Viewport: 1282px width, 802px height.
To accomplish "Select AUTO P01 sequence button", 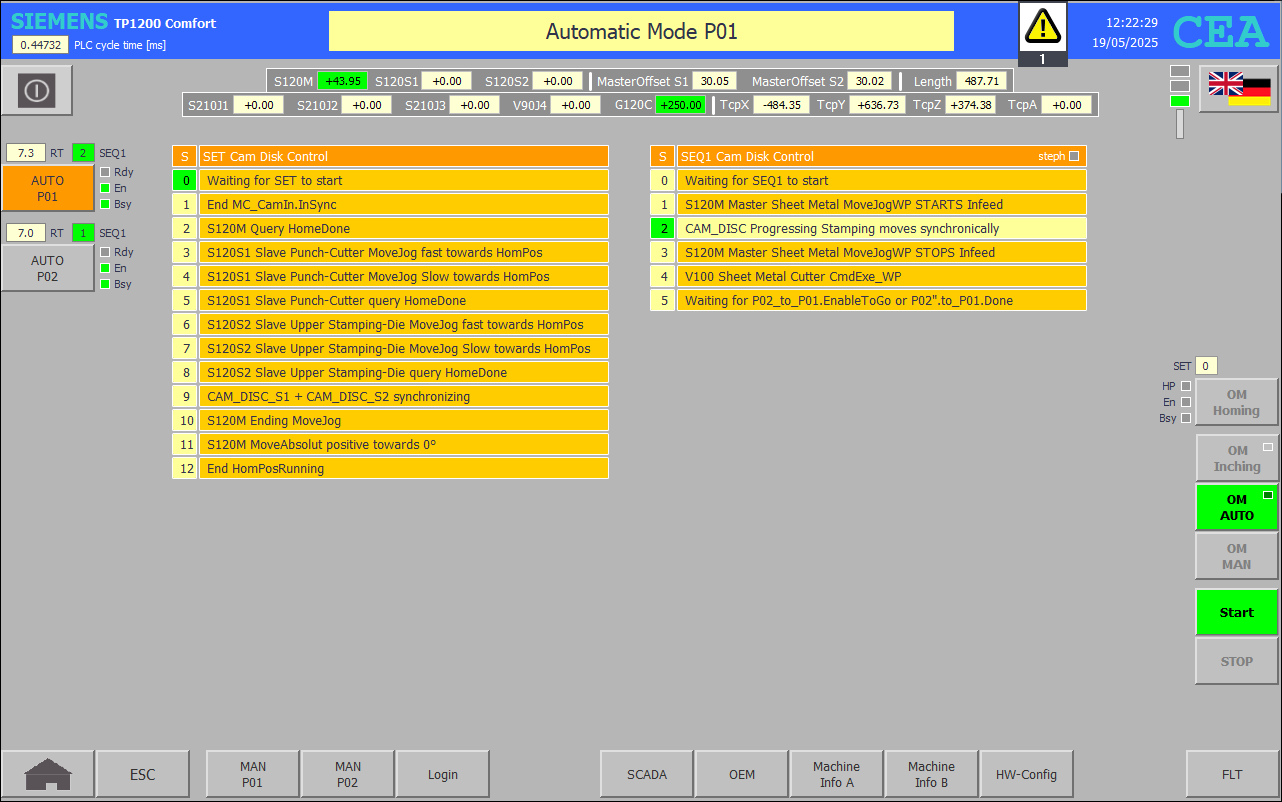I will [x=48, y=188].
